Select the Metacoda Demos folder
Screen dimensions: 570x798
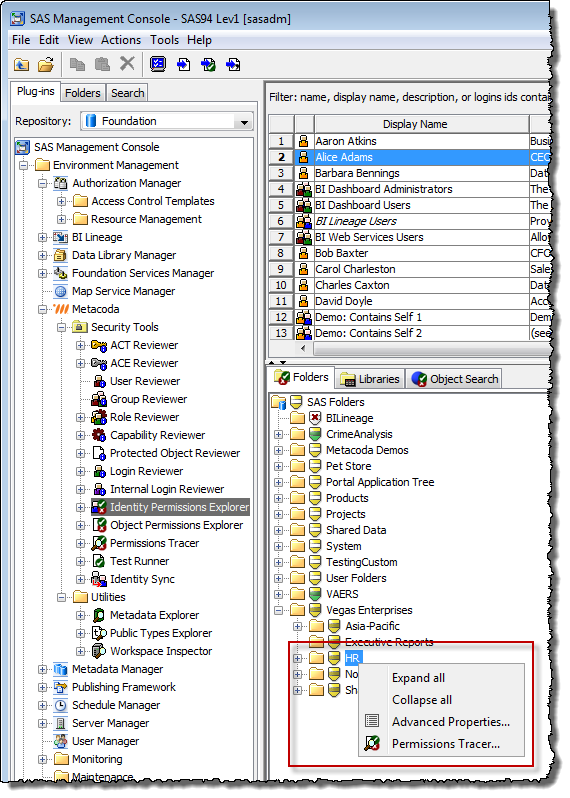click(x=367, y=450)
